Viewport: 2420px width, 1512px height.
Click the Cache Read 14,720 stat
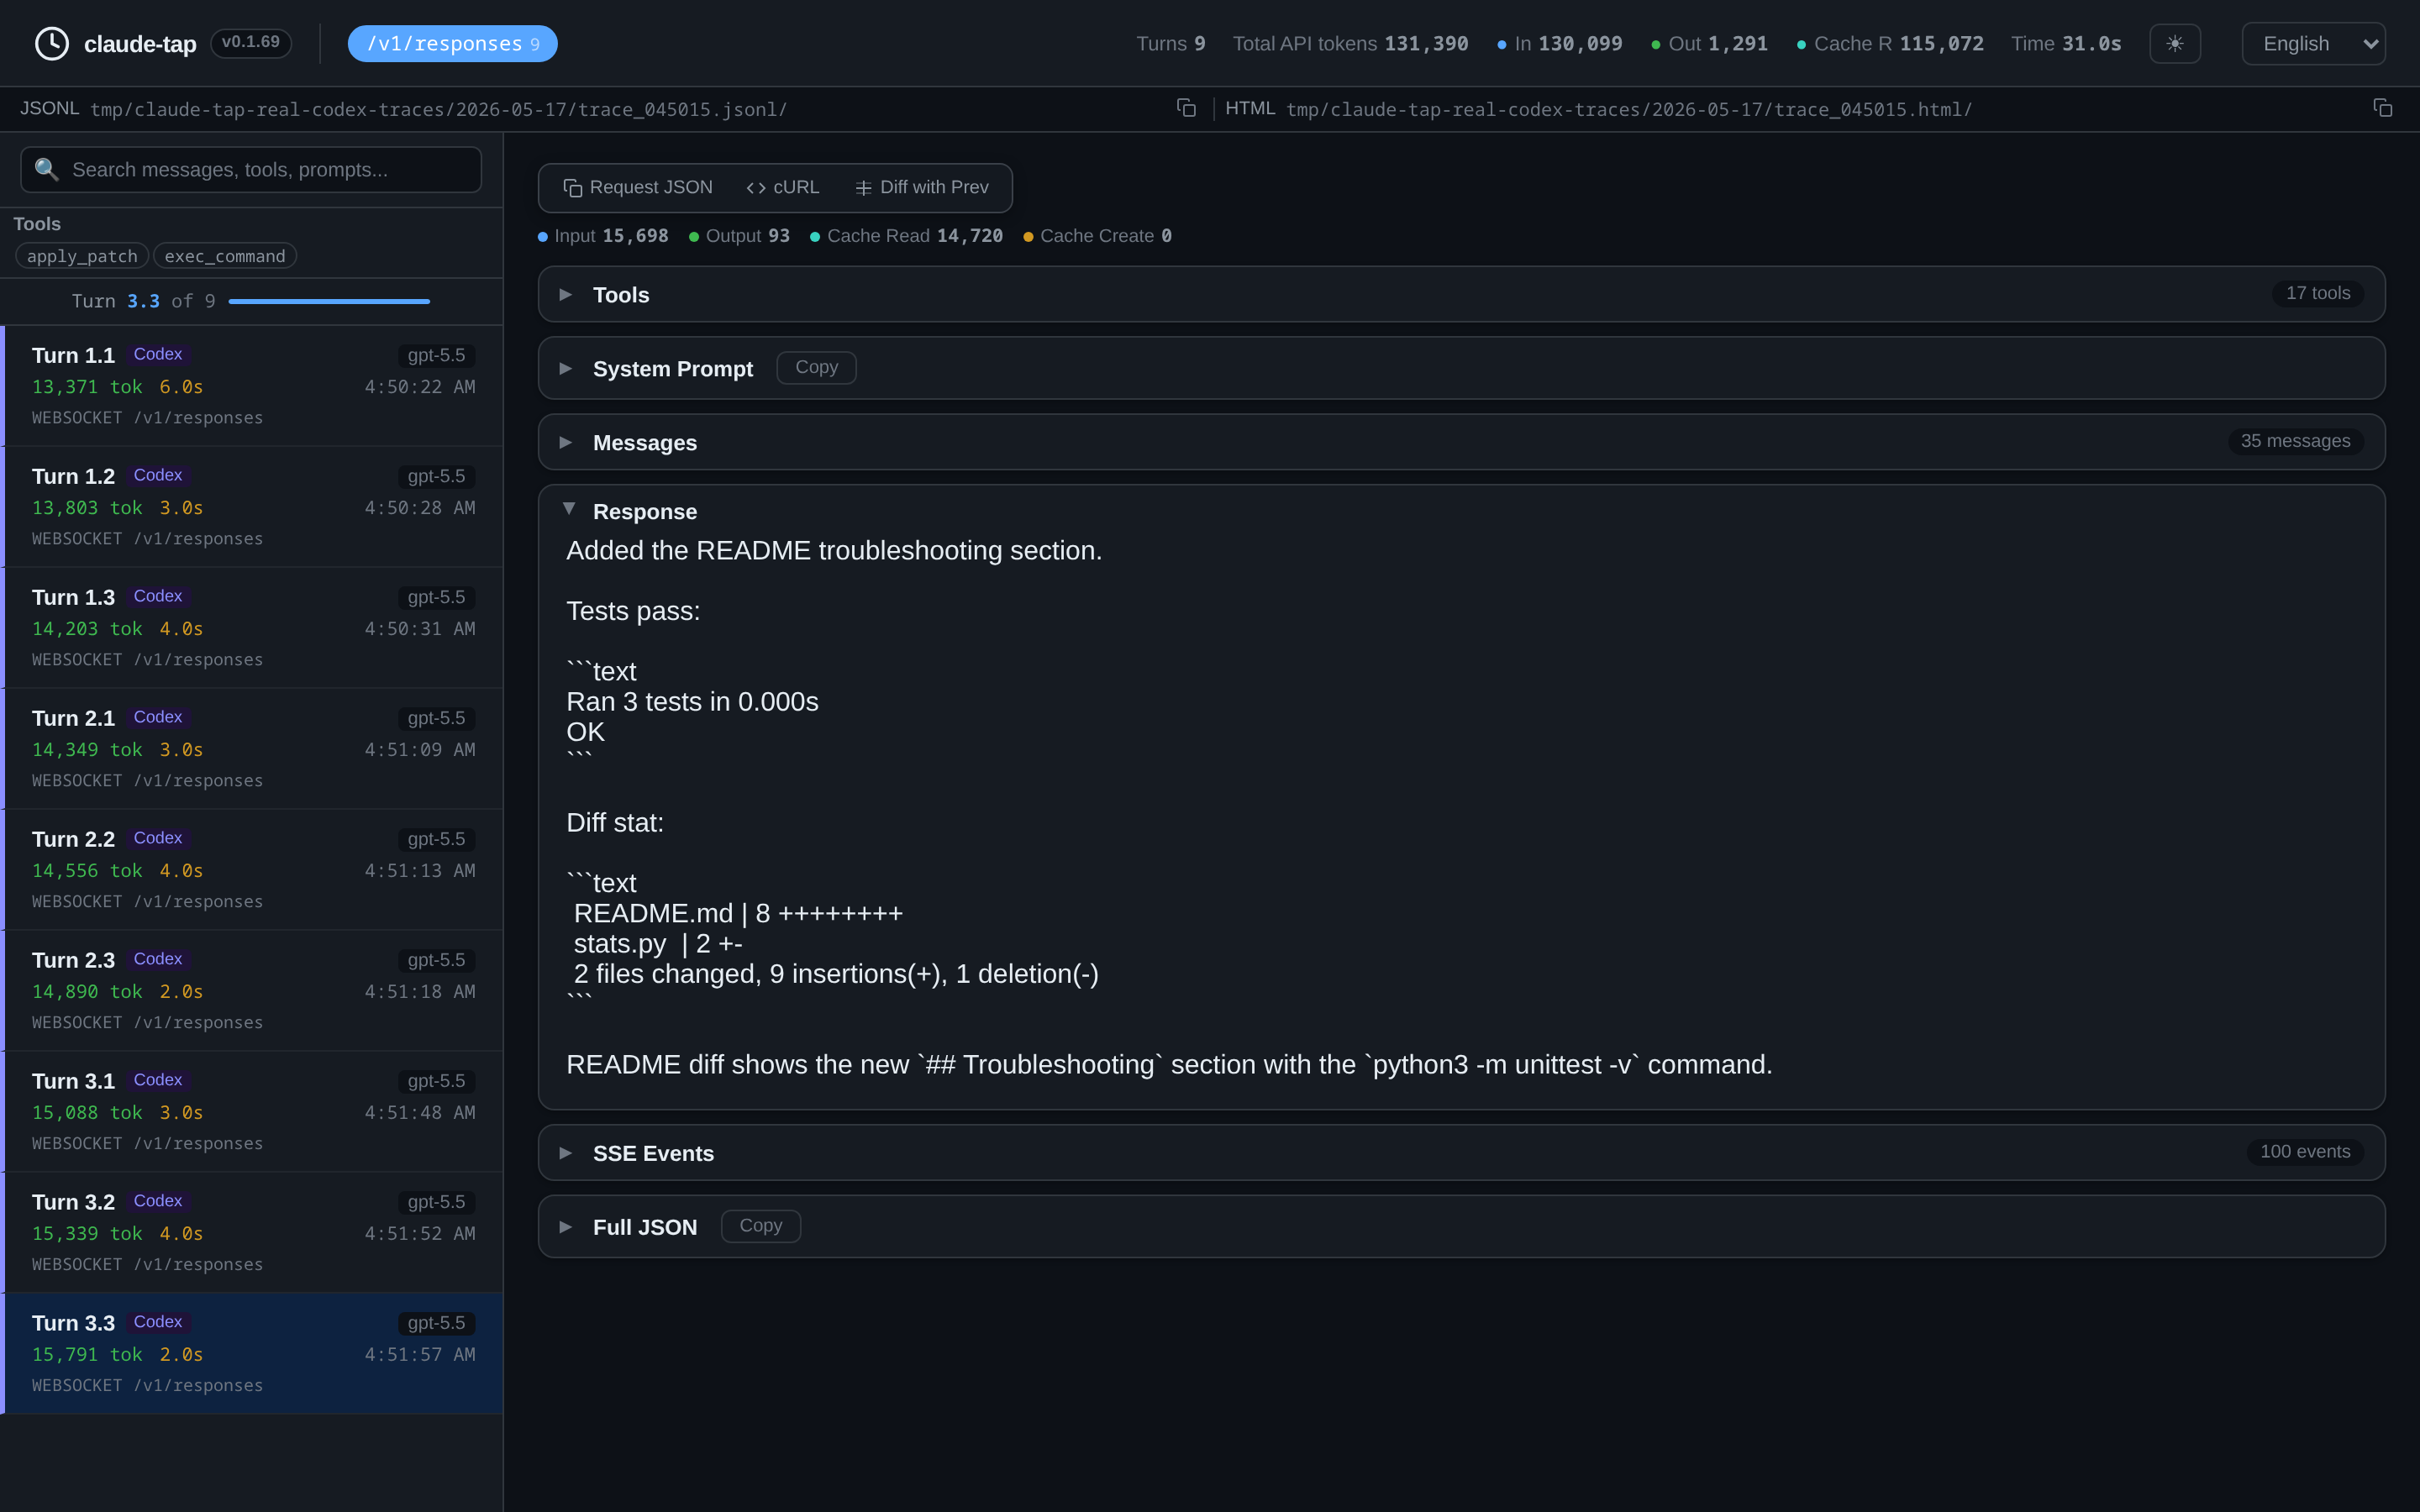[906, 236]
